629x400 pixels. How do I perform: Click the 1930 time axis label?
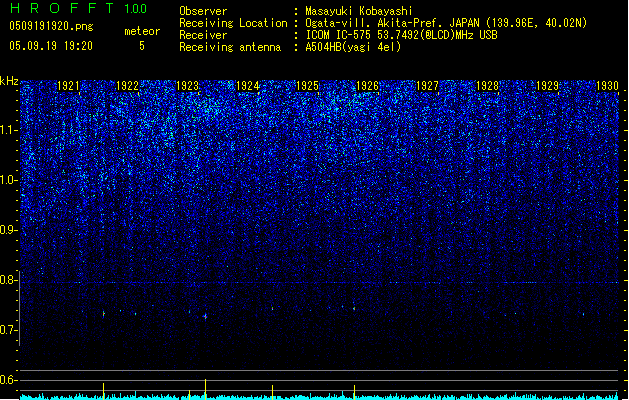607,86
